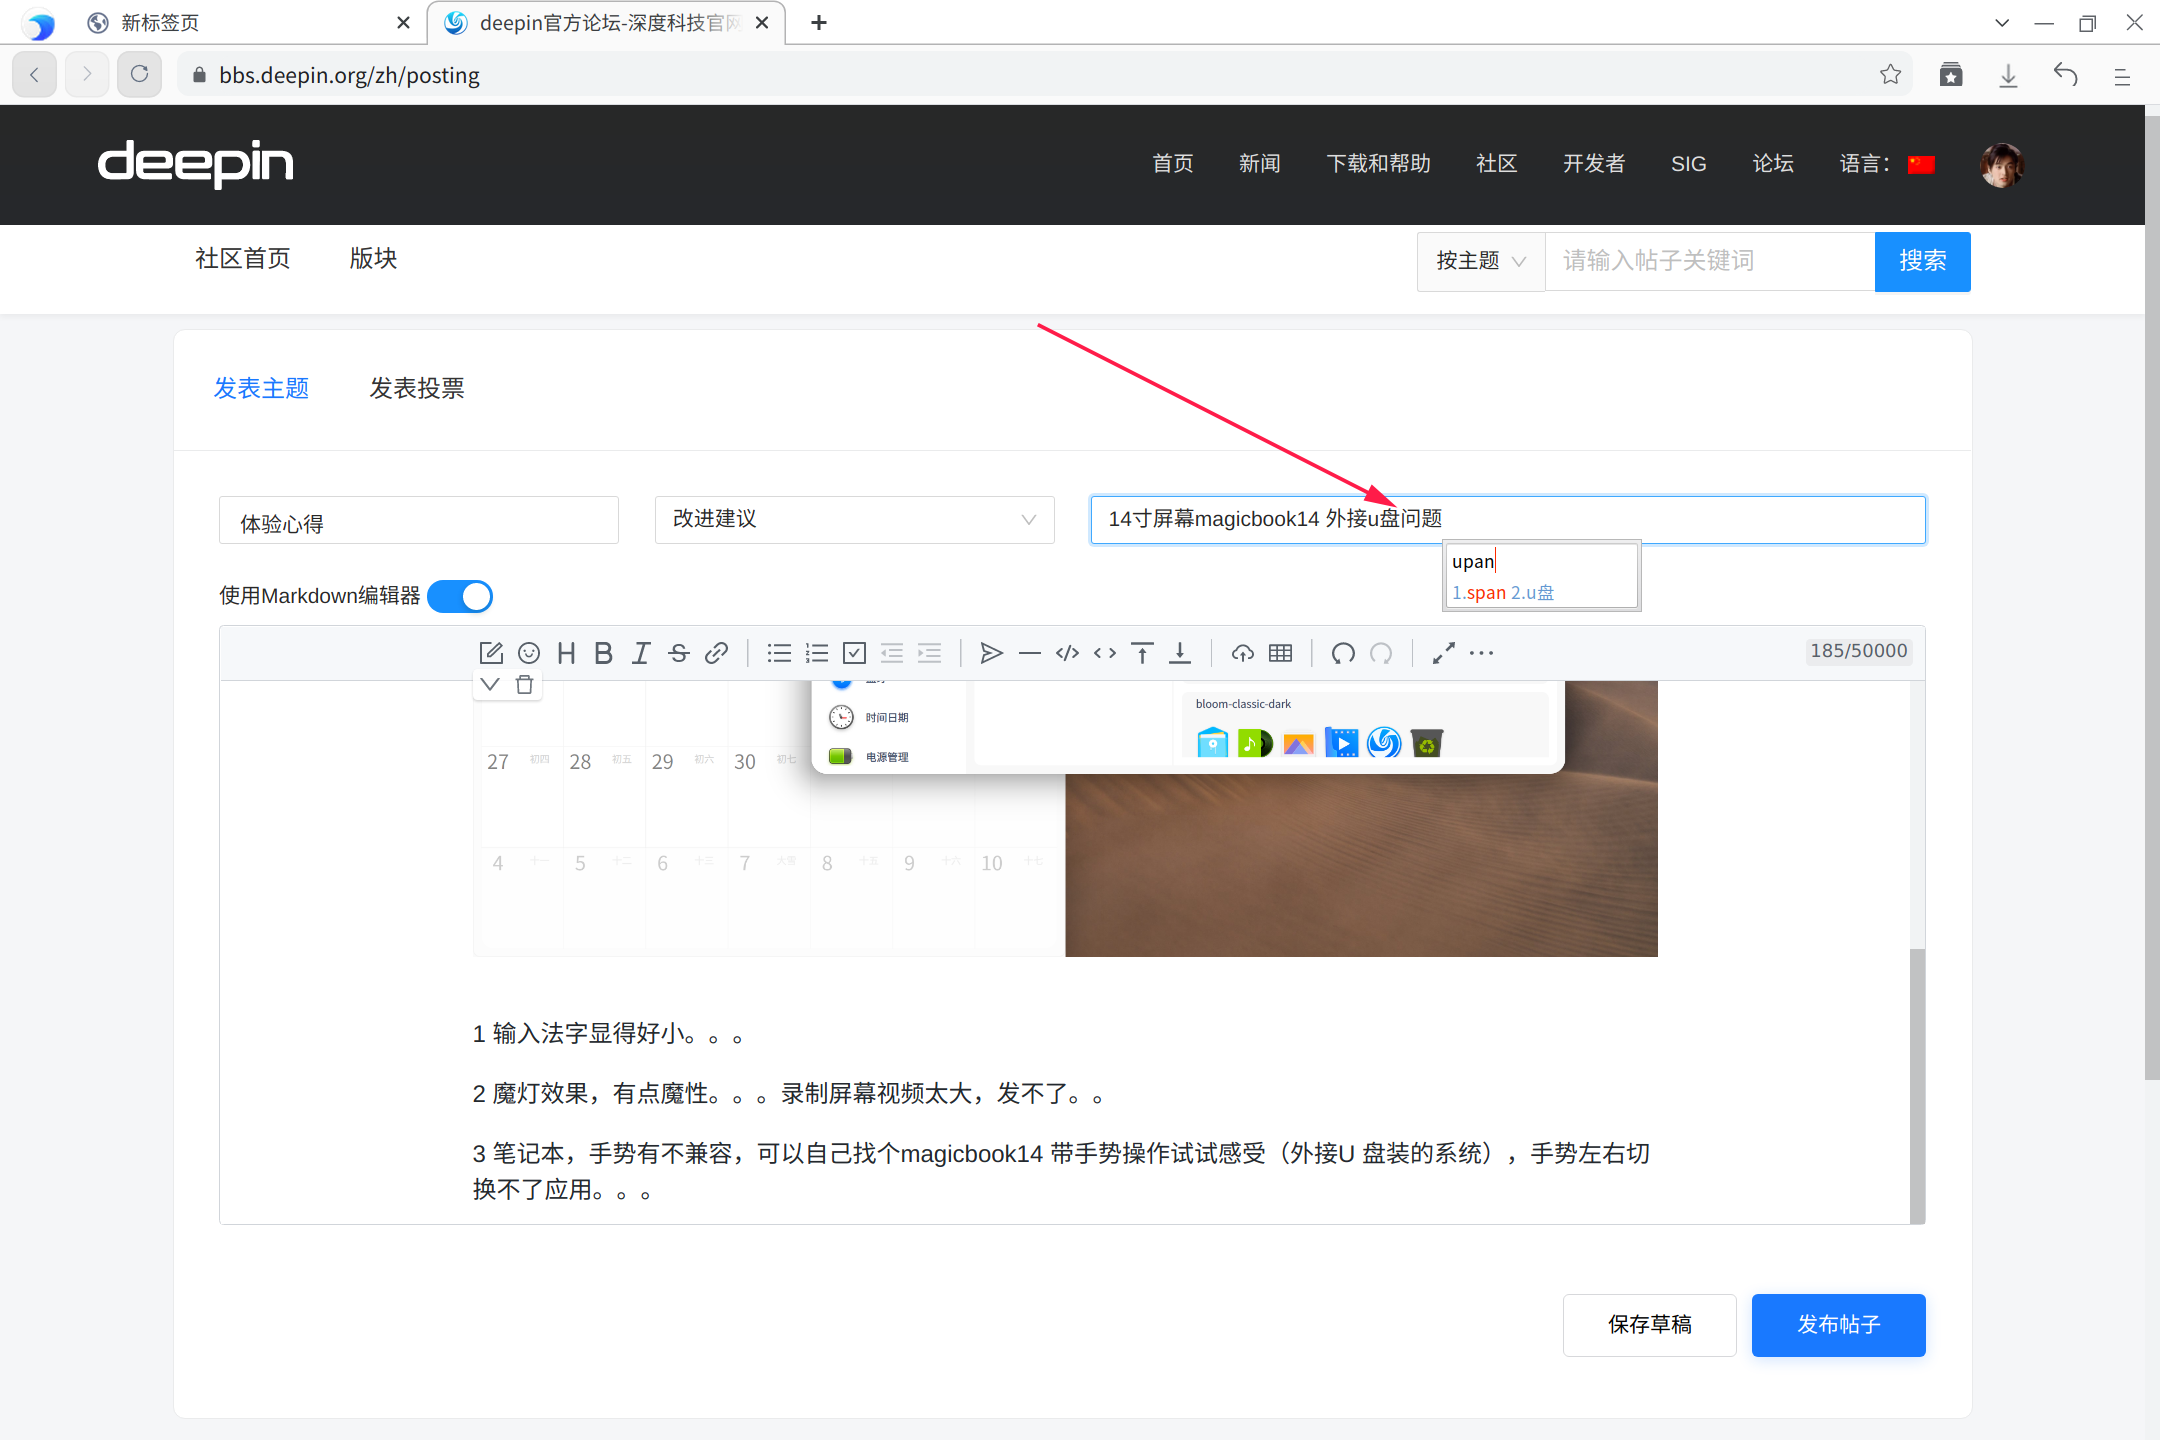This screenshot has width=2160, height=1440.
Task: Open 论坛 in top navigation
Action: coord(1773,164)
